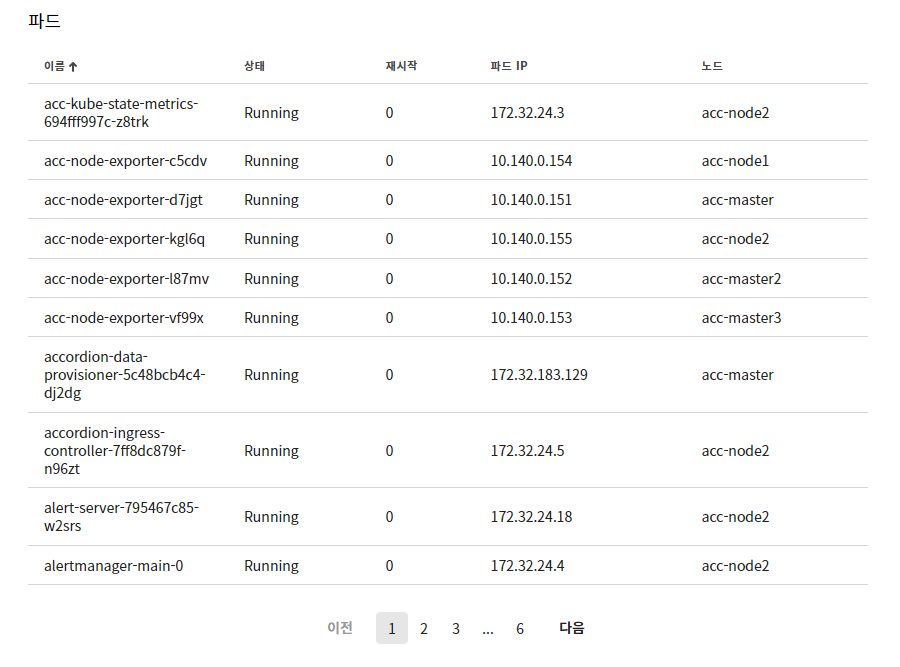Sort pods by 상태 column header
The width and height of the screenshot is (900, 667).
[254, 66]
